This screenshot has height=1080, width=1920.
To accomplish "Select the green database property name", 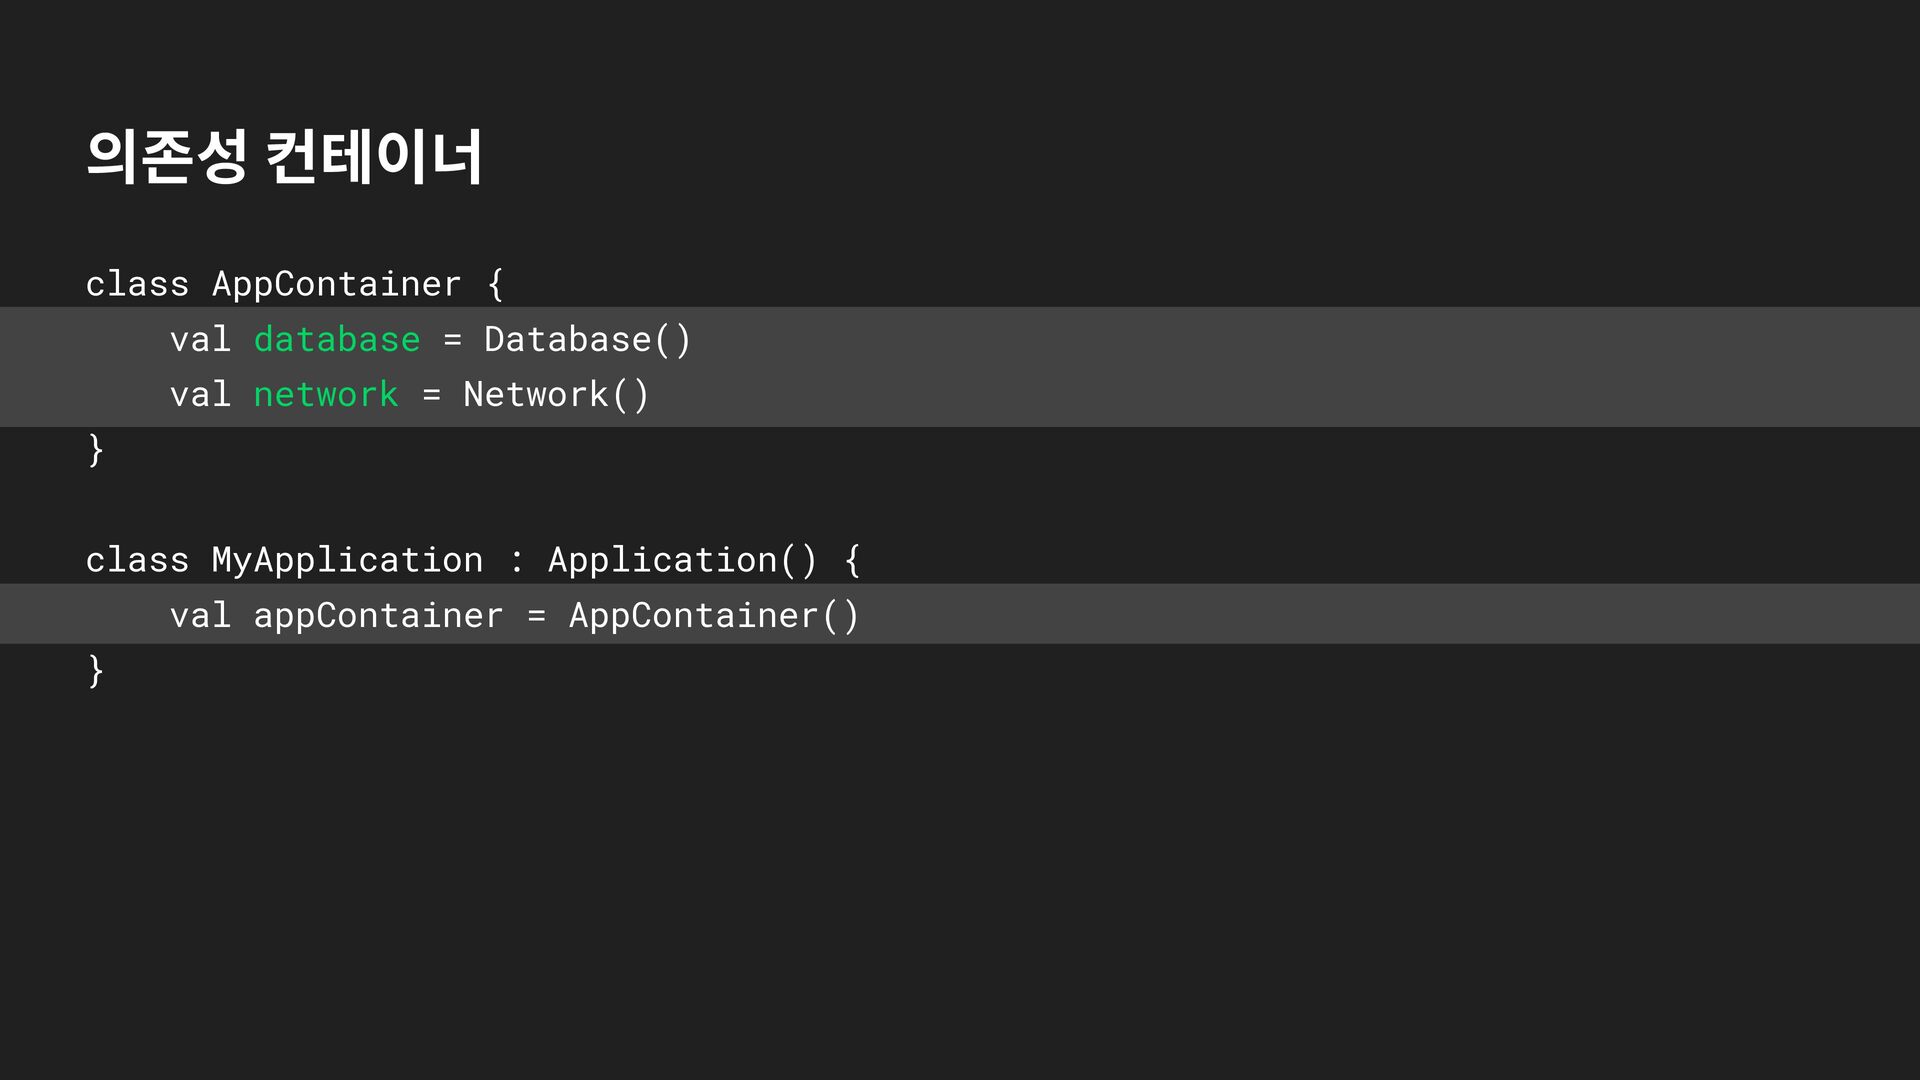I will 337,340.
